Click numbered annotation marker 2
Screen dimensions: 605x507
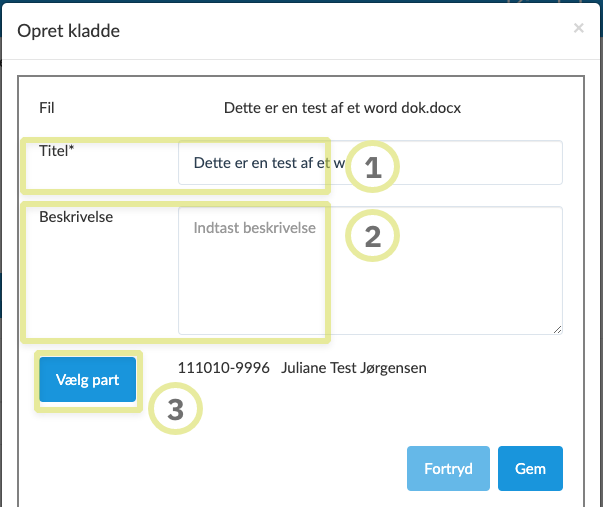pyautogui.click(x=373, y=237)
